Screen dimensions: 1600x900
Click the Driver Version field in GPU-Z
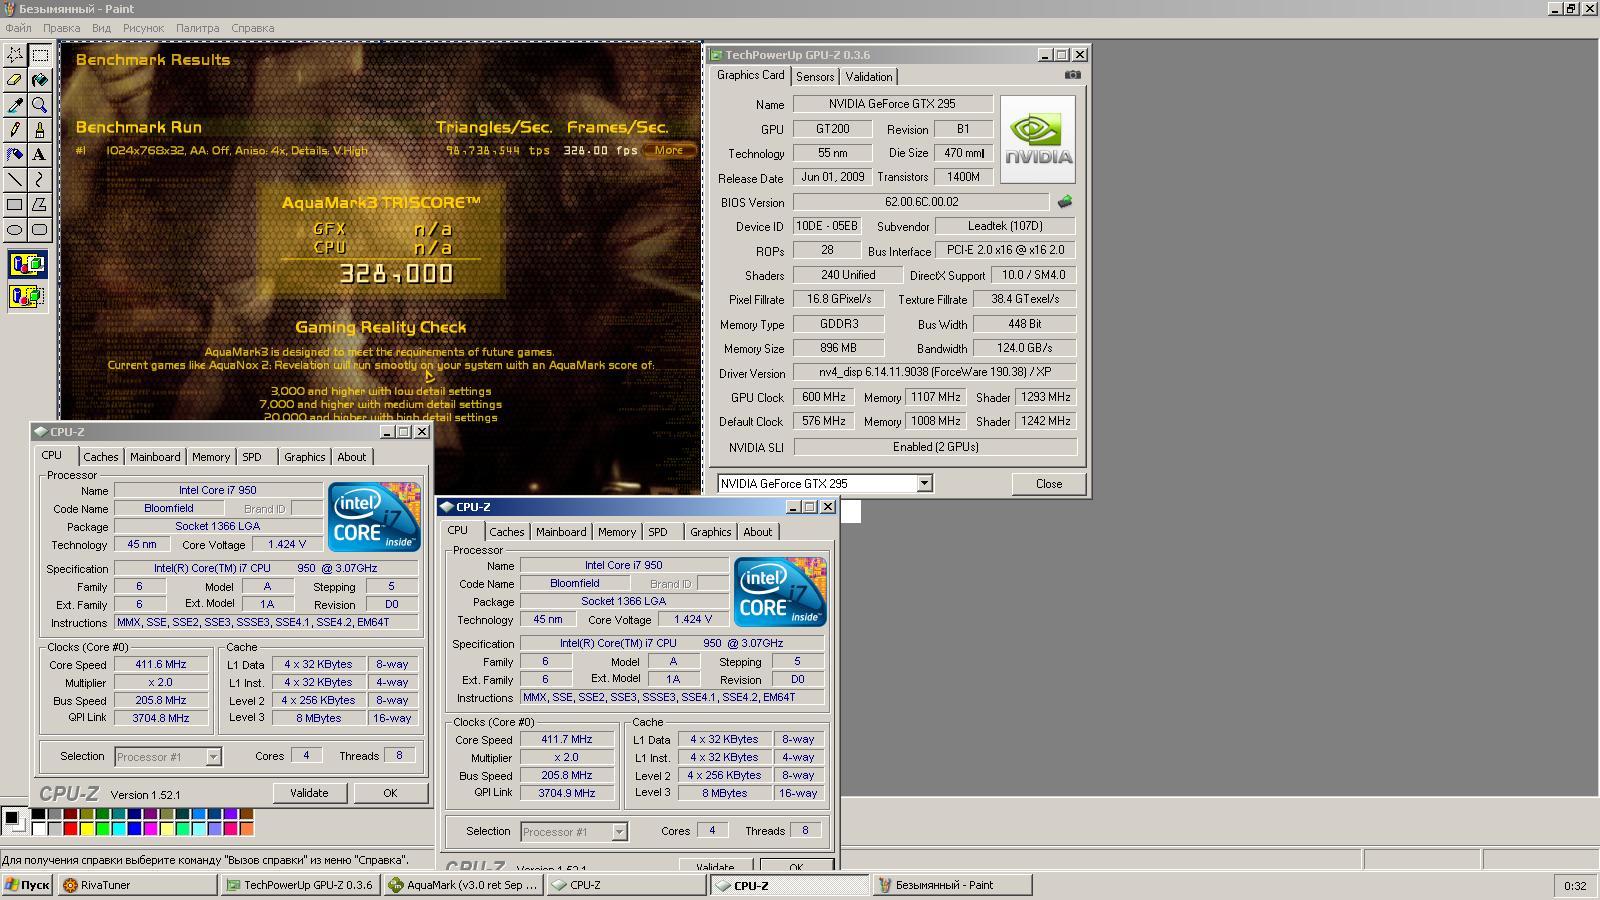click(x=935, y=372)
